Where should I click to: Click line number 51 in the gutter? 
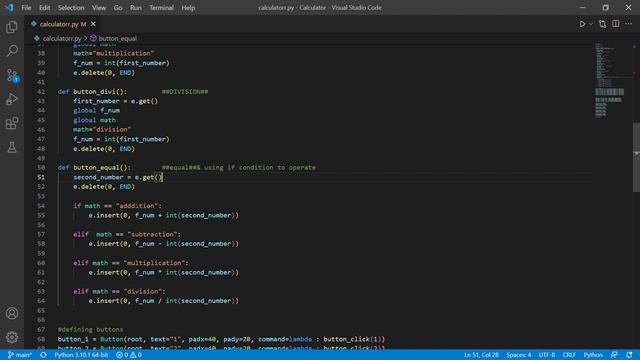click(x=41, y=177)
